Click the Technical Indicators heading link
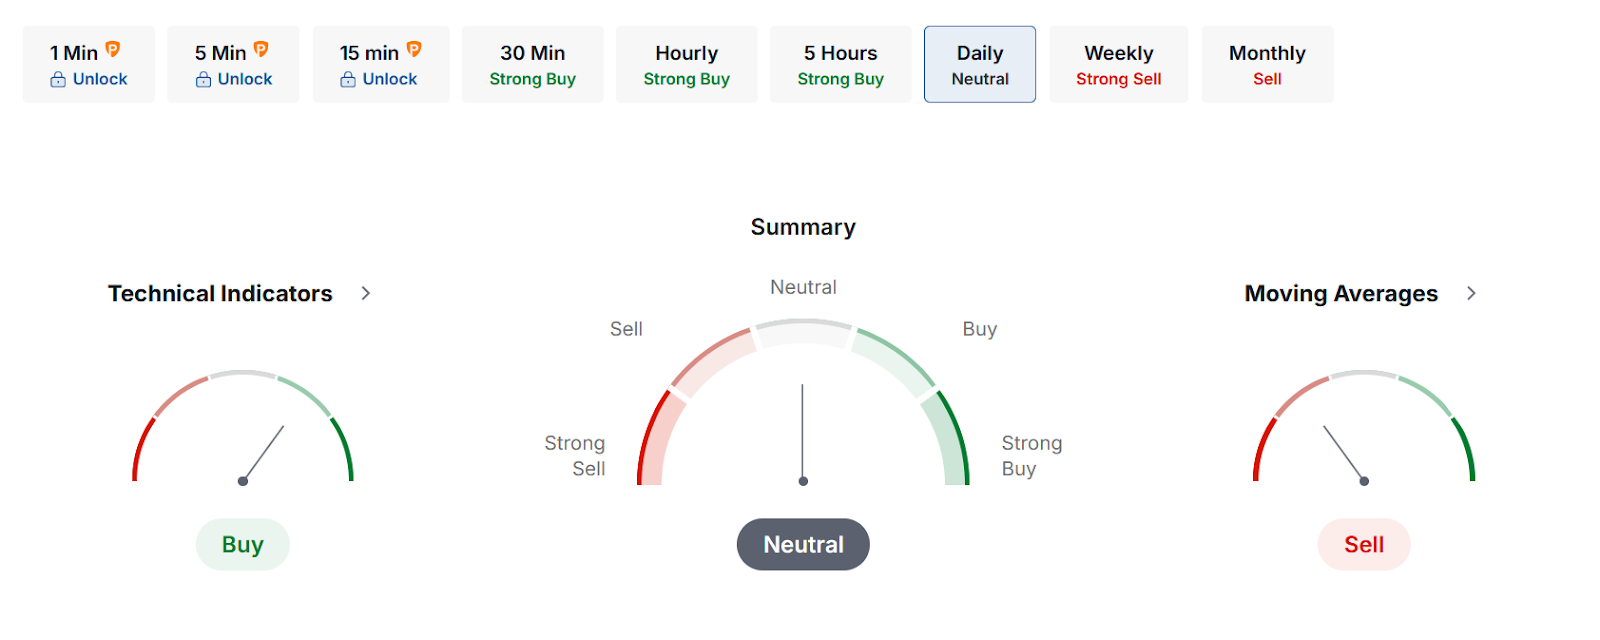This screenshot has height=640, width=1600. pos(220,293)
